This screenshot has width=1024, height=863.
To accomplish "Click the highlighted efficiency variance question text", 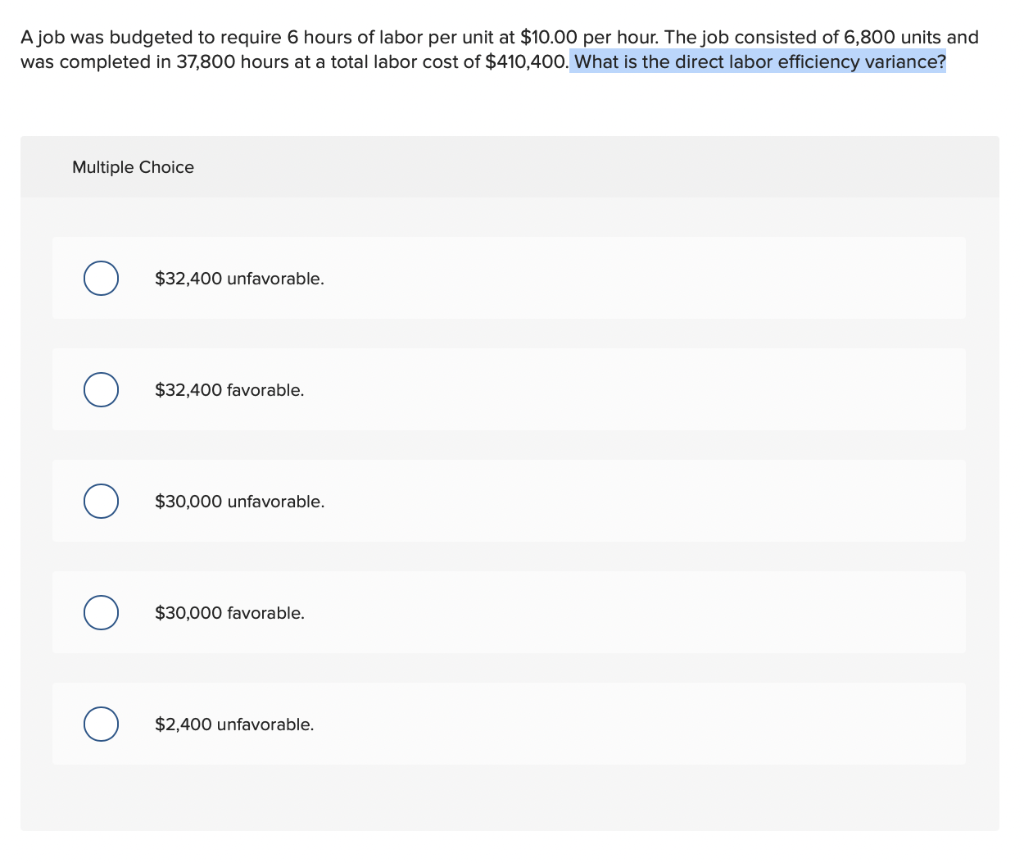I will [760, 62].
